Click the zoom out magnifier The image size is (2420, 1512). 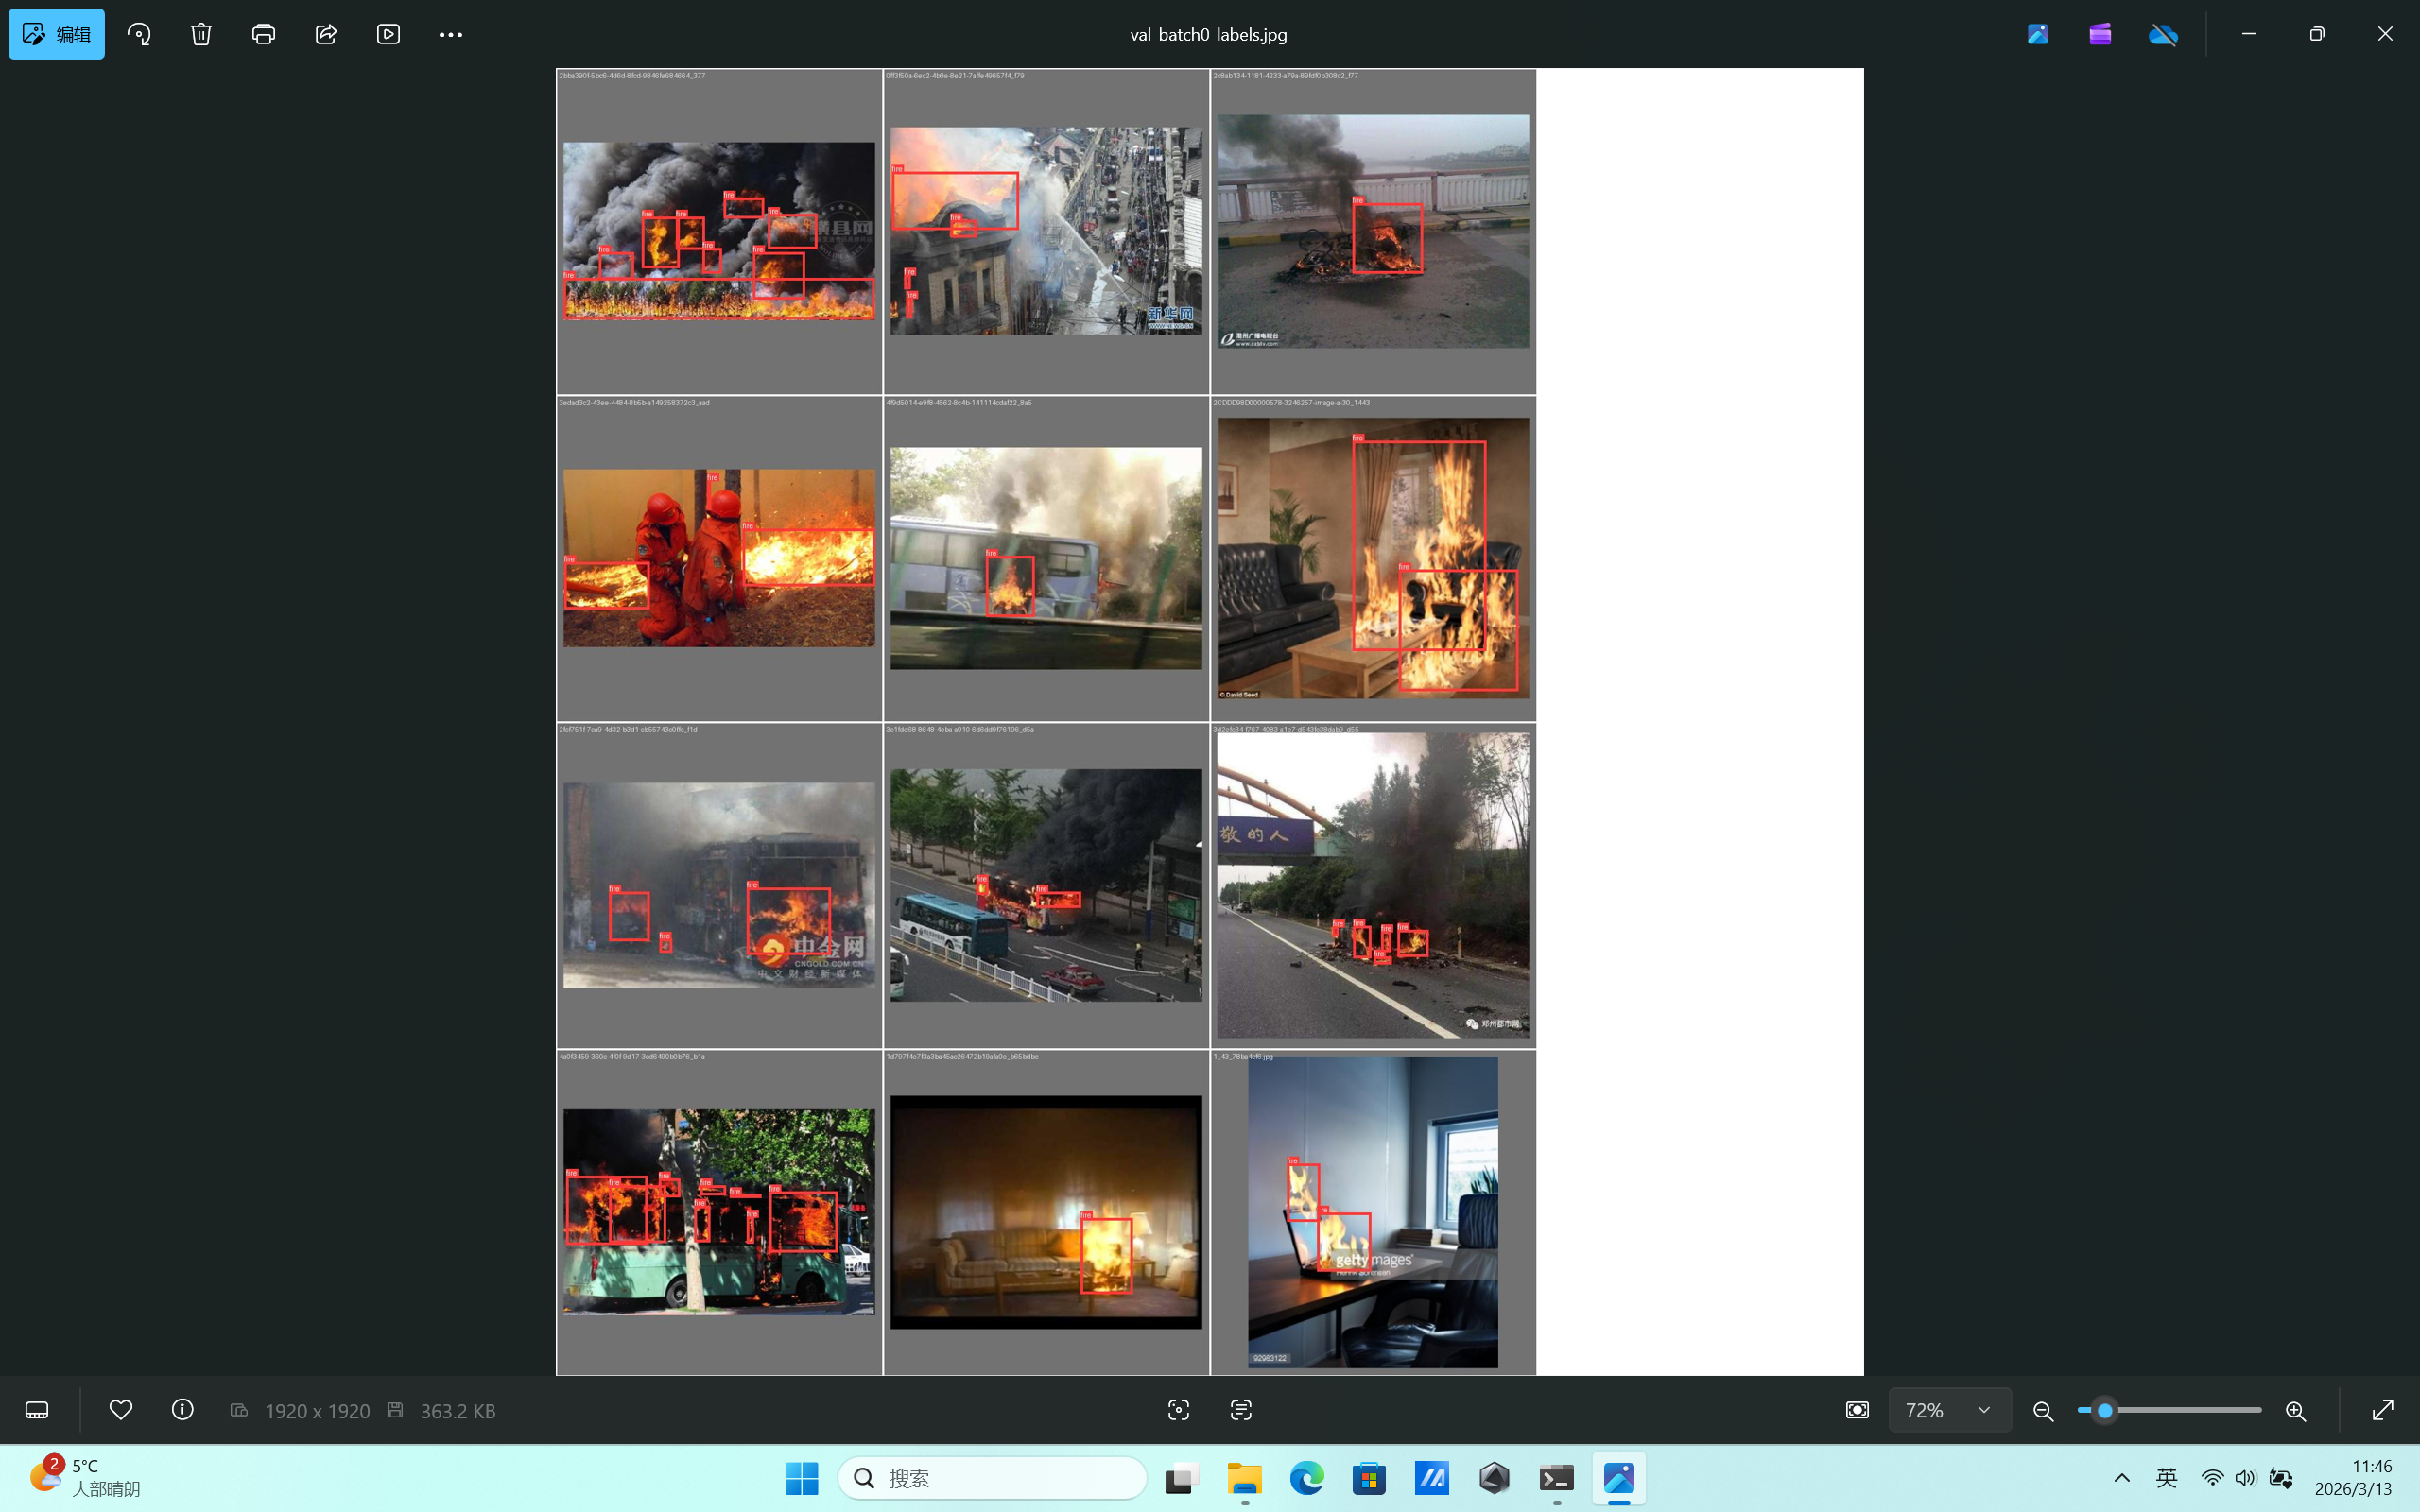click(2043, 1411)
